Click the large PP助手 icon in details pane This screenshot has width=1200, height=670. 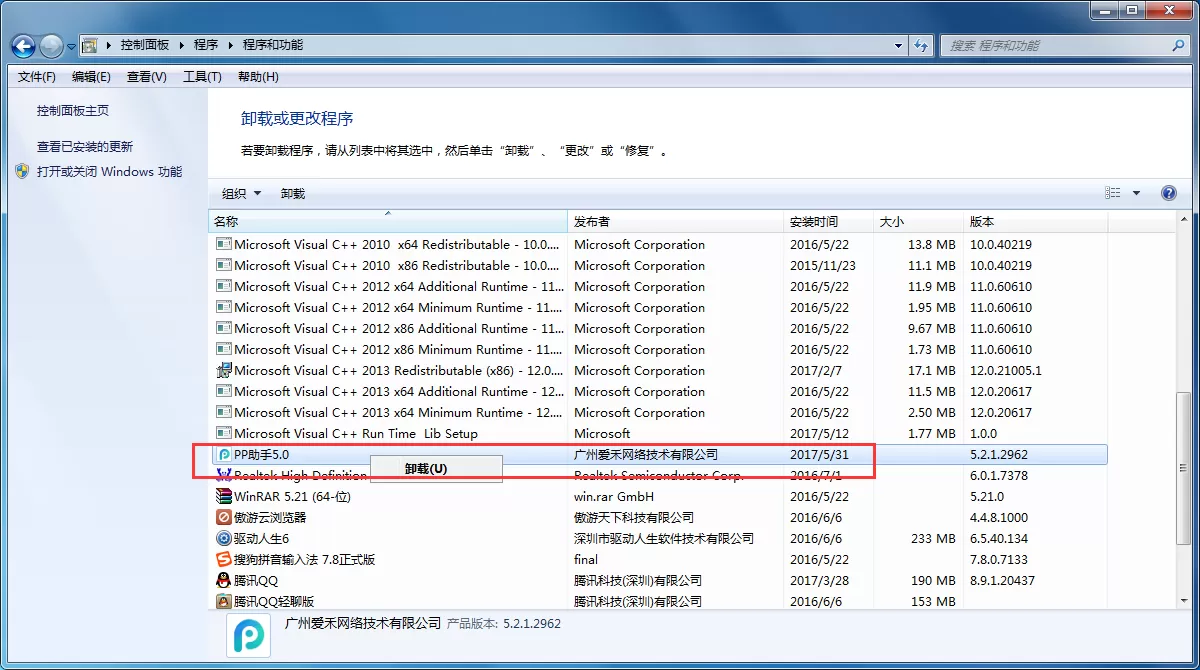249,634
